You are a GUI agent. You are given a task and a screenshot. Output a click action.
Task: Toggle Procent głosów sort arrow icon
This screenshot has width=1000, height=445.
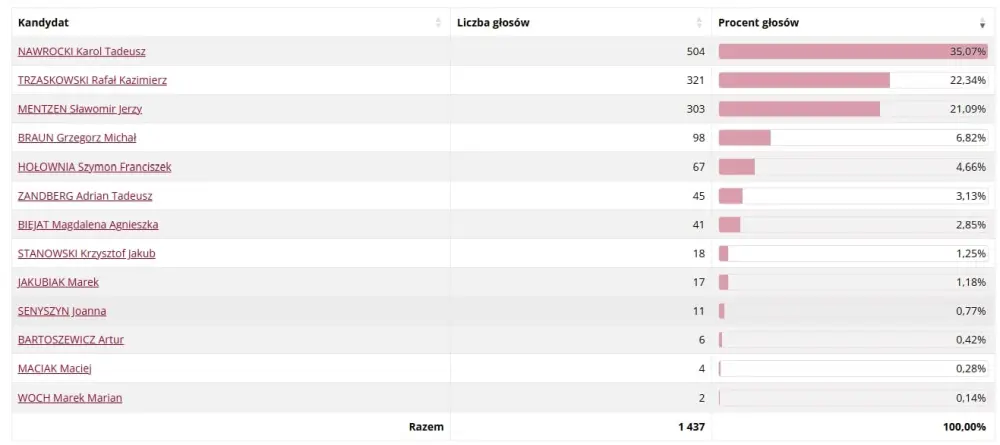[x=982, y=23]
